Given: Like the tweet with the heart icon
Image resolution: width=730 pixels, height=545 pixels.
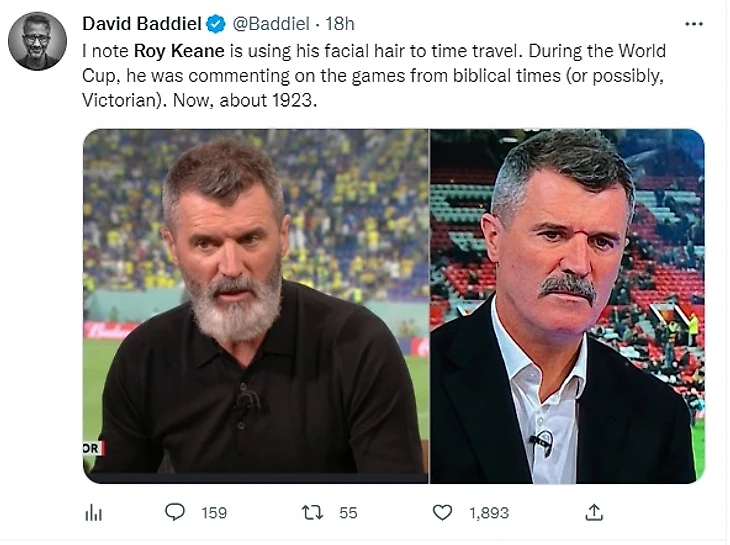Looking at the screenshot, I should pos(442,512).
